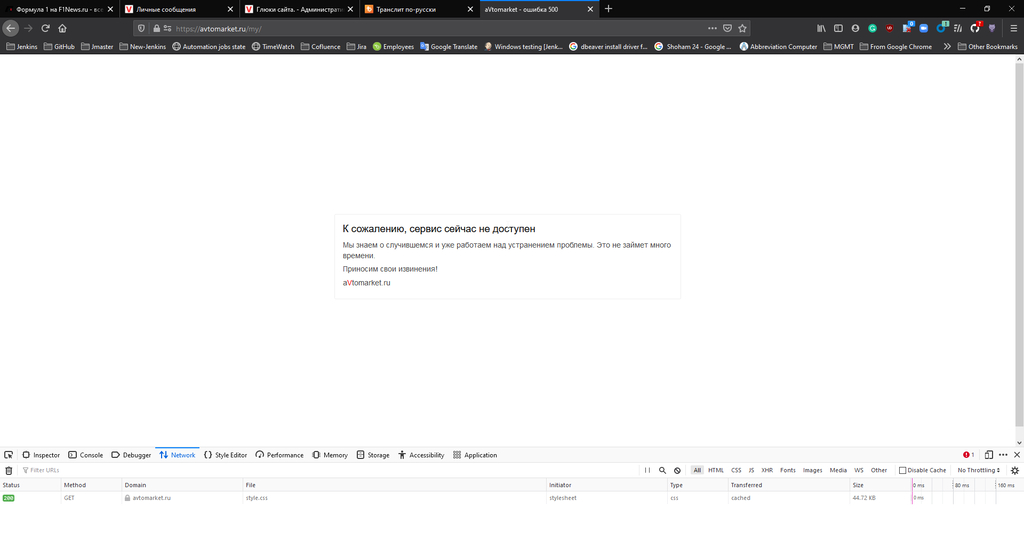Toggle the sidebar view icon
This screenshot has height=550, width=1024.
click(x=838, y=28)
